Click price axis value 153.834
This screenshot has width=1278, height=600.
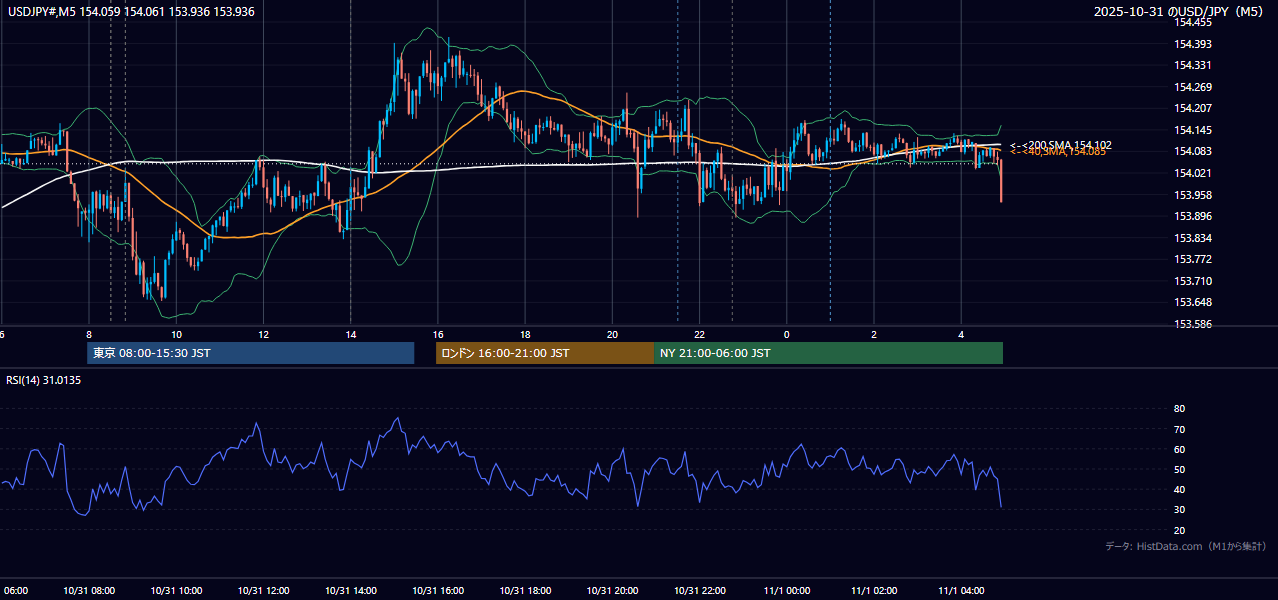[x=1193, y=238]
